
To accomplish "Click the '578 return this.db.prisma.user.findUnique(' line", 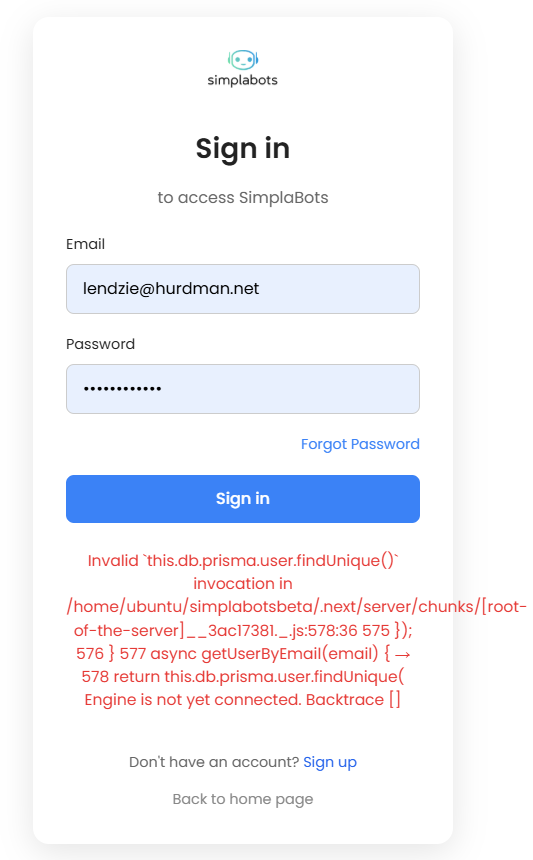I will tap(243, 677).
